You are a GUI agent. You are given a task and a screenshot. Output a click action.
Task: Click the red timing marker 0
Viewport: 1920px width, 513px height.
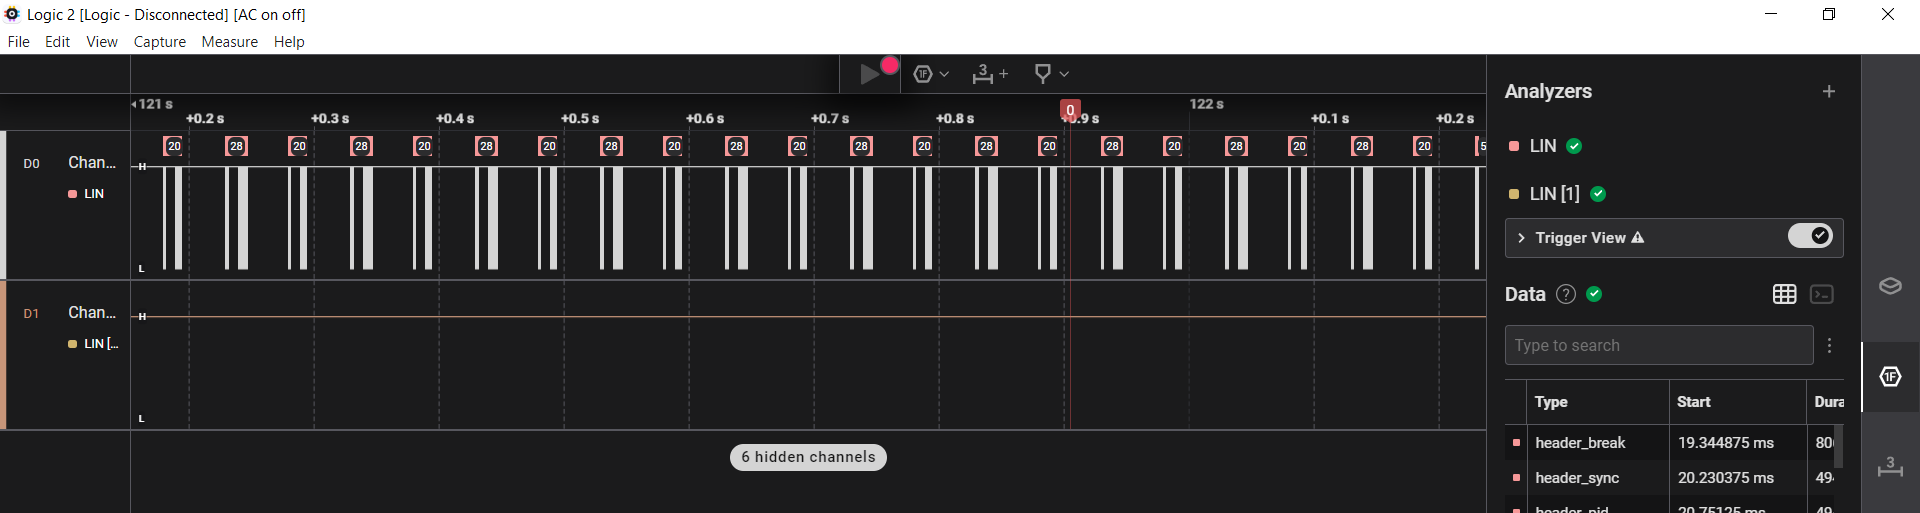[1070, 110]
